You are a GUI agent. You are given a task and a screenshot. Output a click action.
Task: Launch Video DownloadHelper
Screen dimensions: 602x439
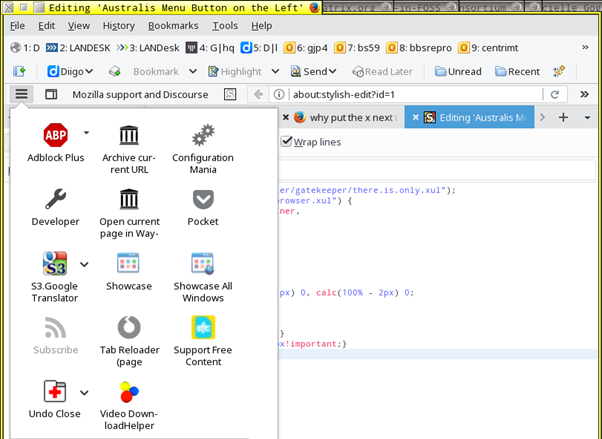(x=129, y=392)
